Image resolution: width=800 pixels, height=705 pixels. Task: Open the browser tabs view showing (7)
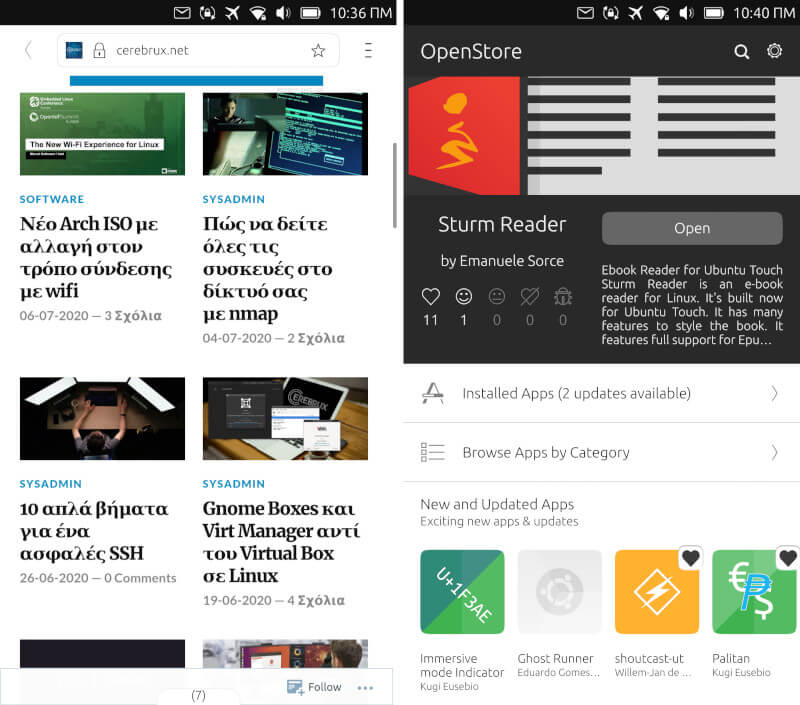point(198,695)
